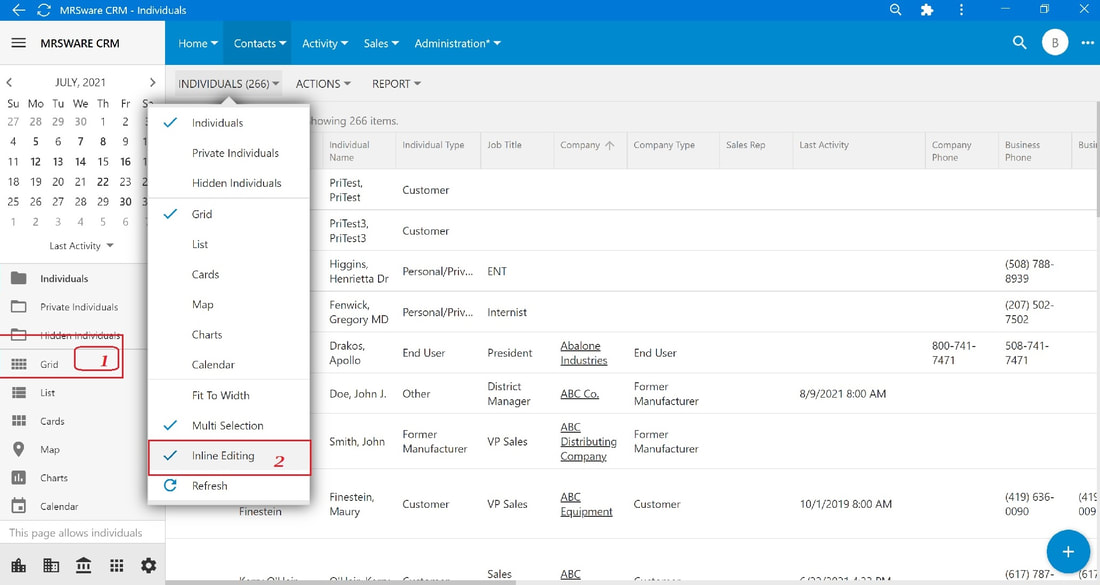Viewport: 1100px width, 585px height.
Task: Open the gear settings icon in the bottom sidebar bar
Action: [149, 565]
